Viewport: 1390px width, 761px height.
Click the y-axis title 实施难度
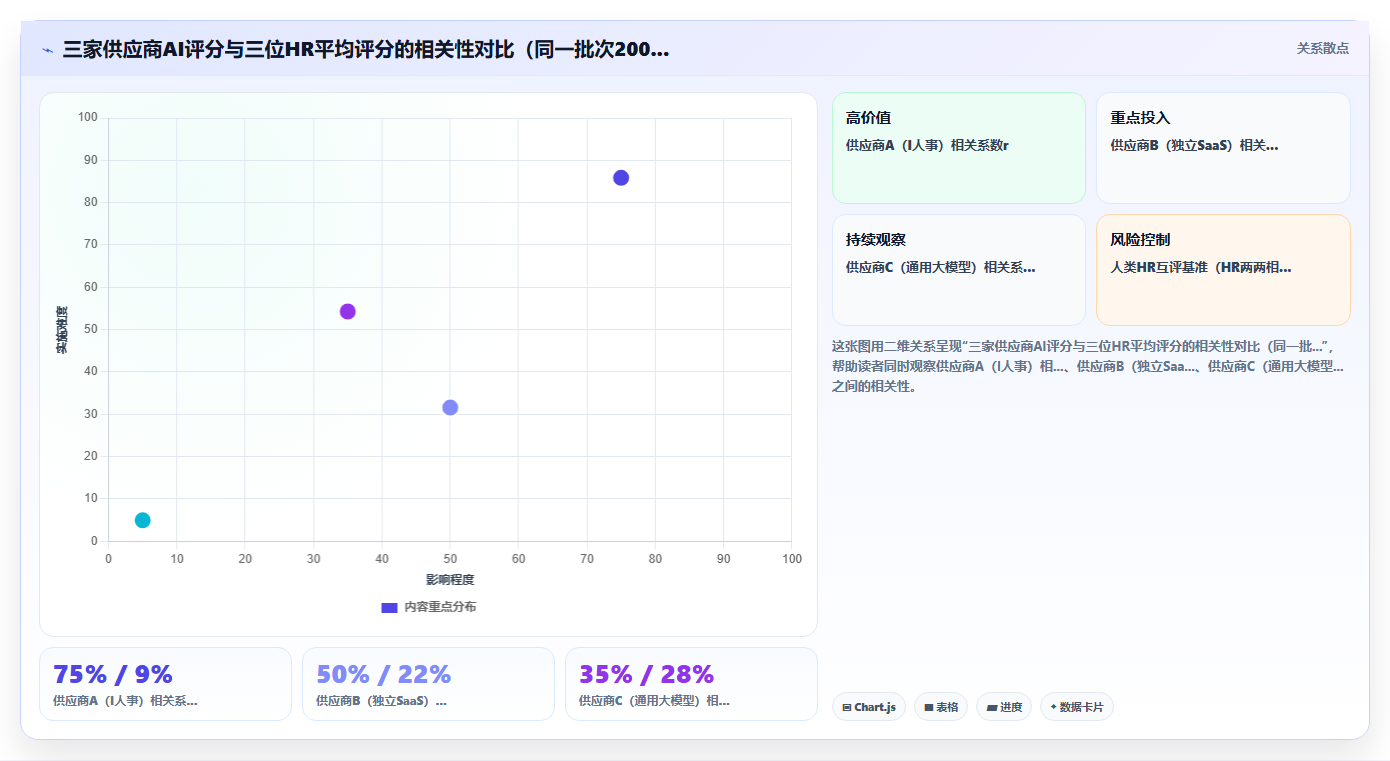point(62,329)
